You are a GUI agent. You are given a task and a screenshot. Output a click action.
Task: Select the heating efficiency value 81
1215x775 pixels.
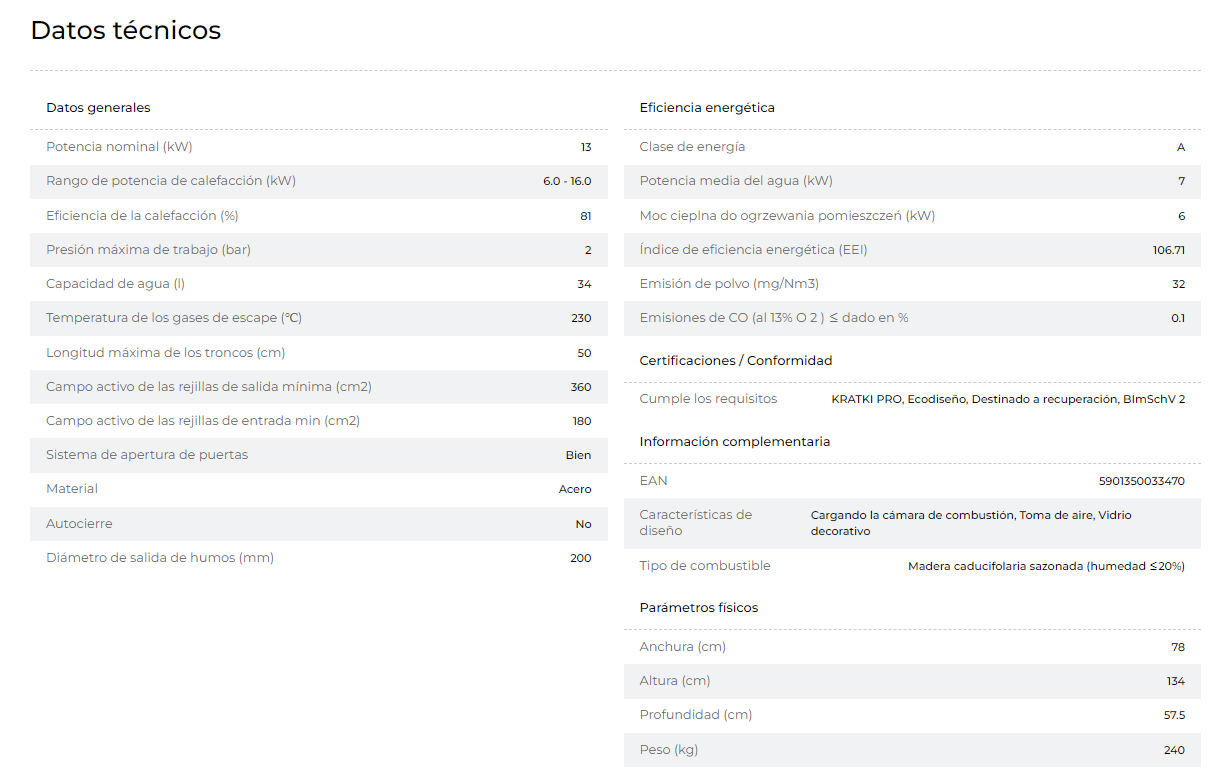[x=586, y=216]
